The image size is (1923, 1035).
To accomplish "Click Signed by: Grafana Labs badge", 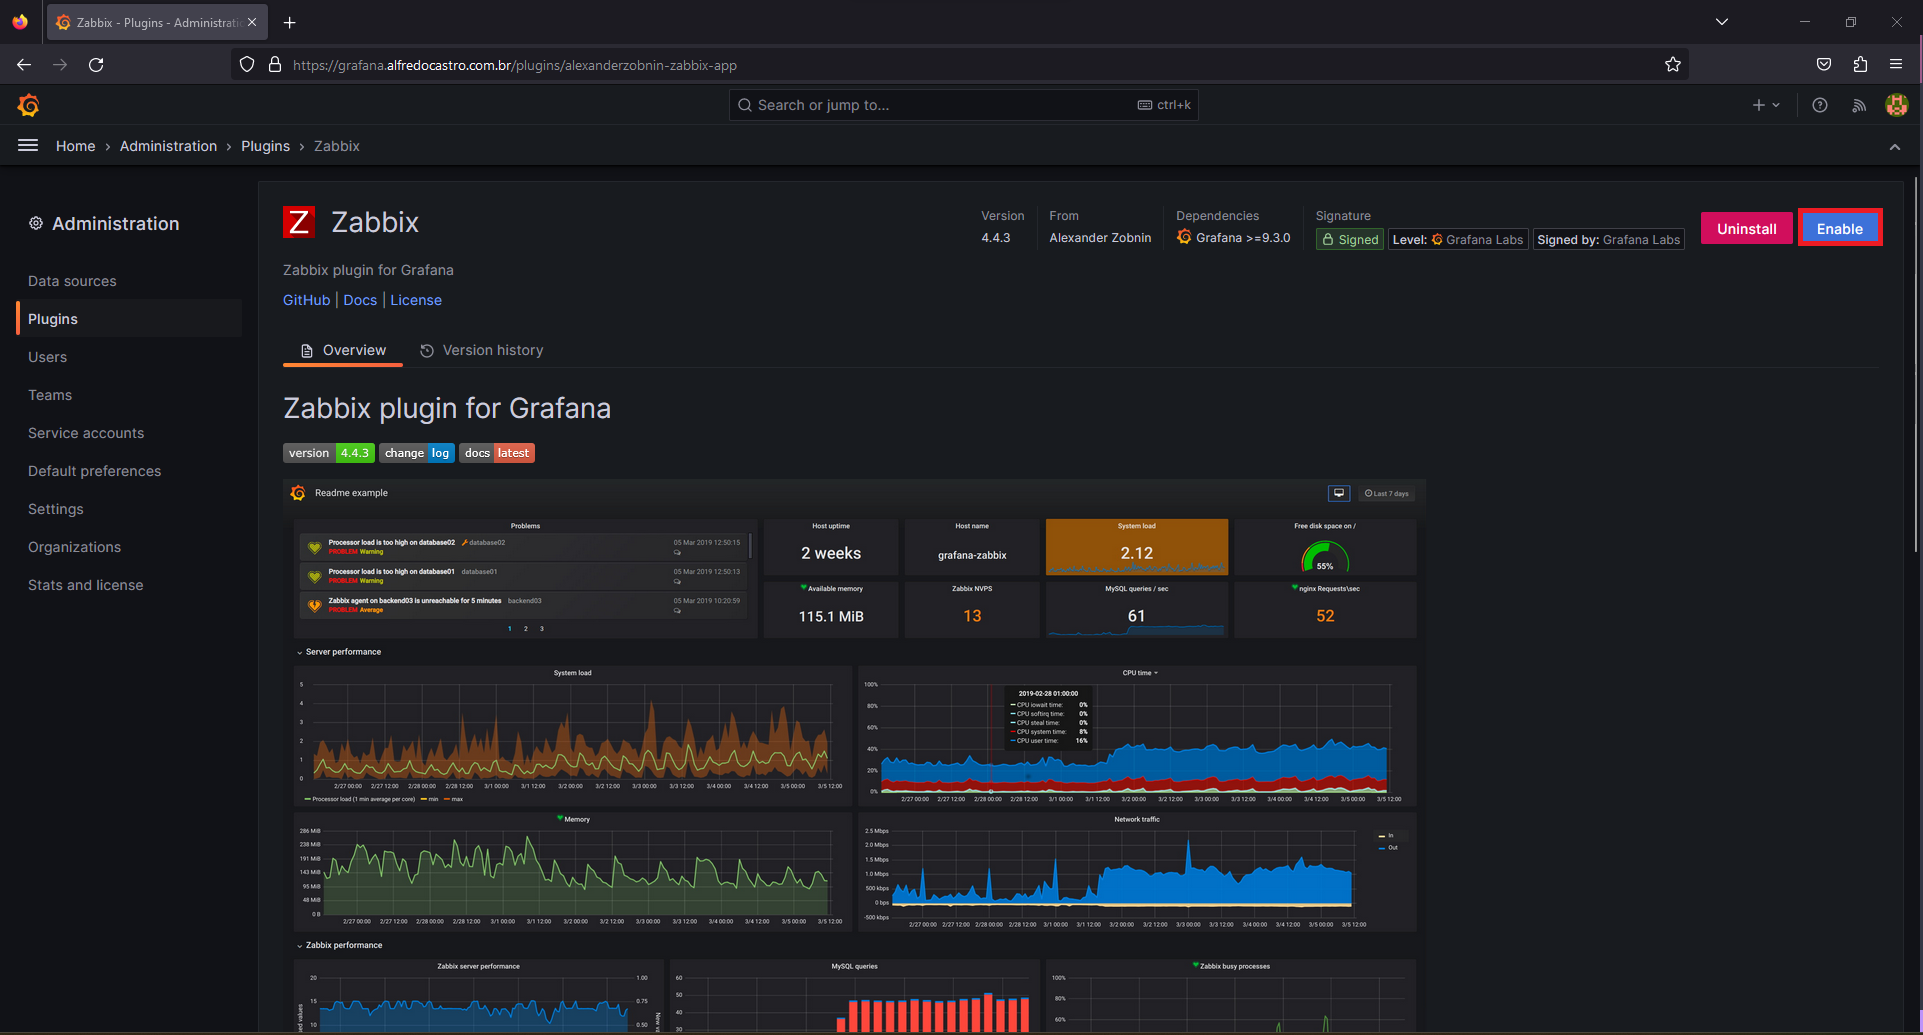I will click(1608, 240).
